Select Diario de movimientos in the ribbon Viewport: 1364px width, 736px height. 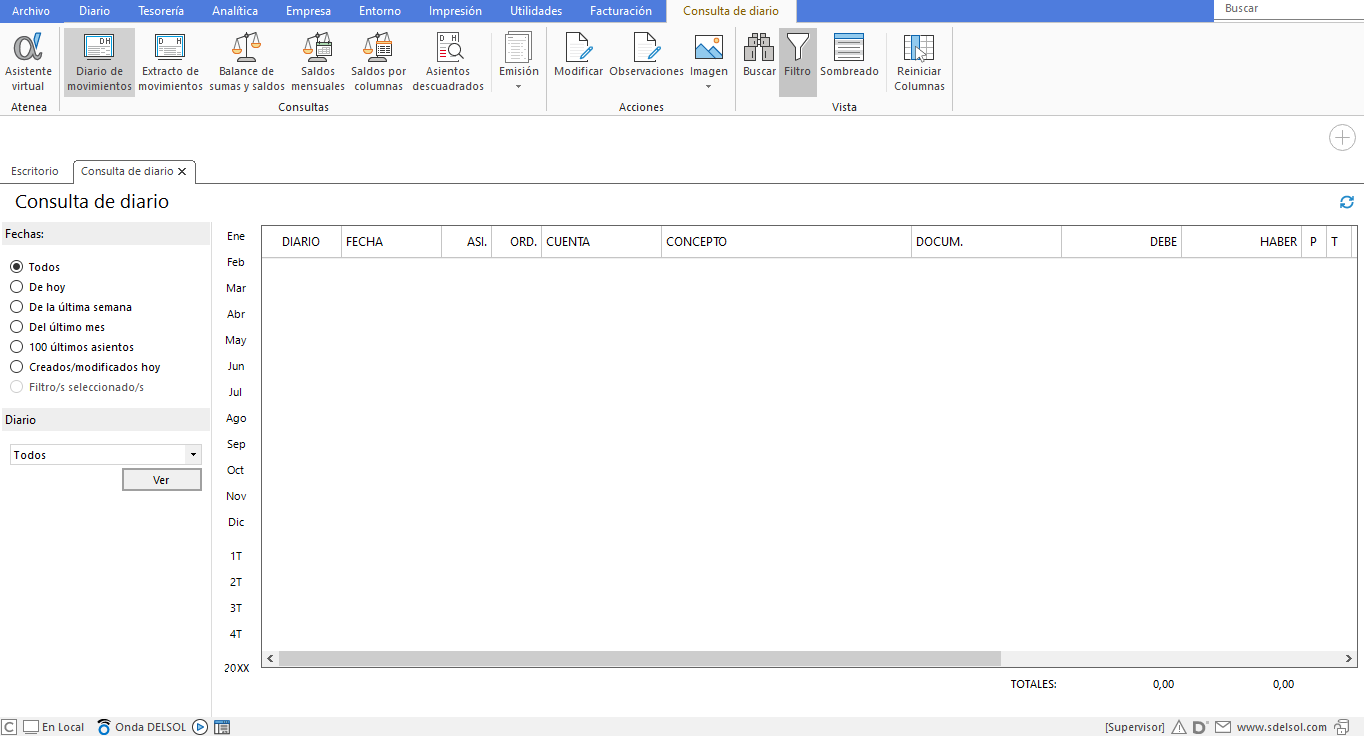click(99, 62)
